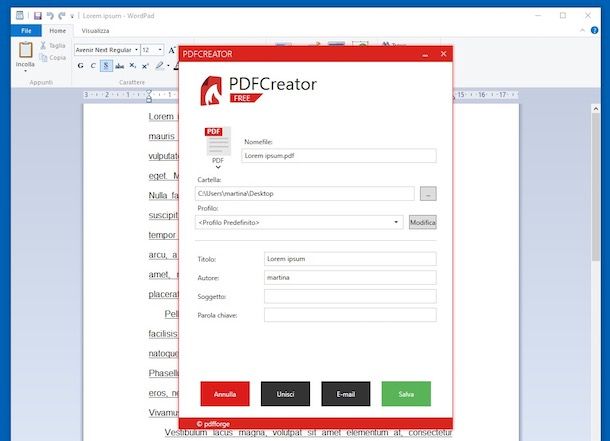The width and height of the screenshot is (610, 441).
Task: Maximize the WordPad window
Action: point(563,16)
